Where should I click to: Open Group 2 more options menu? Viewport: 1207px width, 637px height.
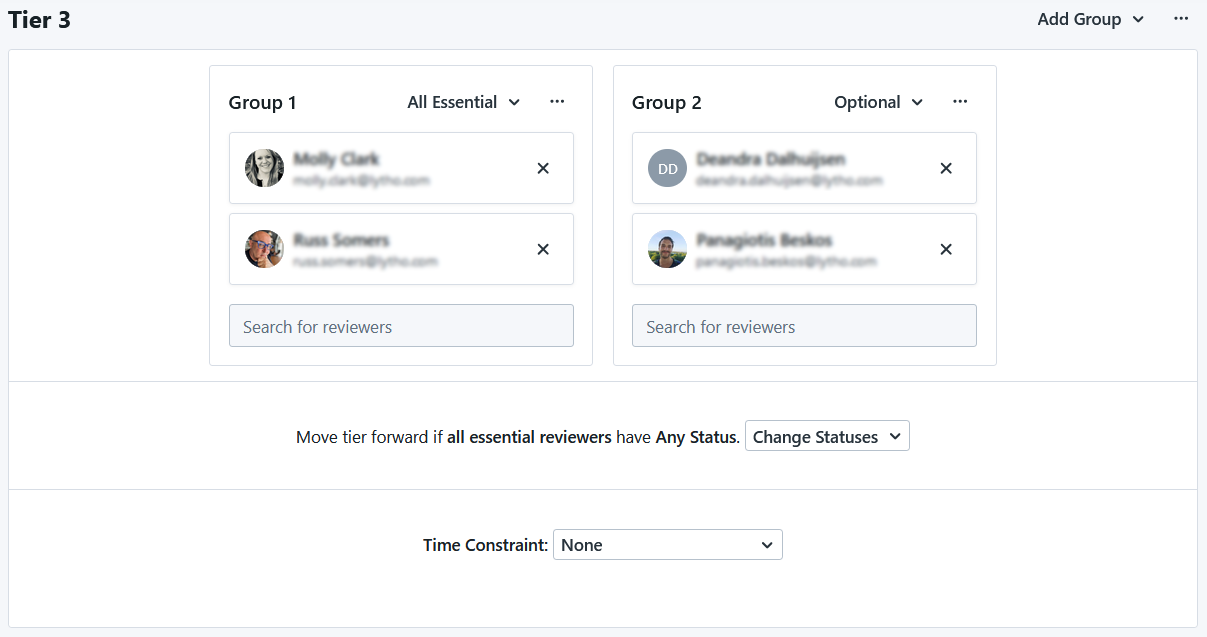pyautogui.click(x=960, y=101)
